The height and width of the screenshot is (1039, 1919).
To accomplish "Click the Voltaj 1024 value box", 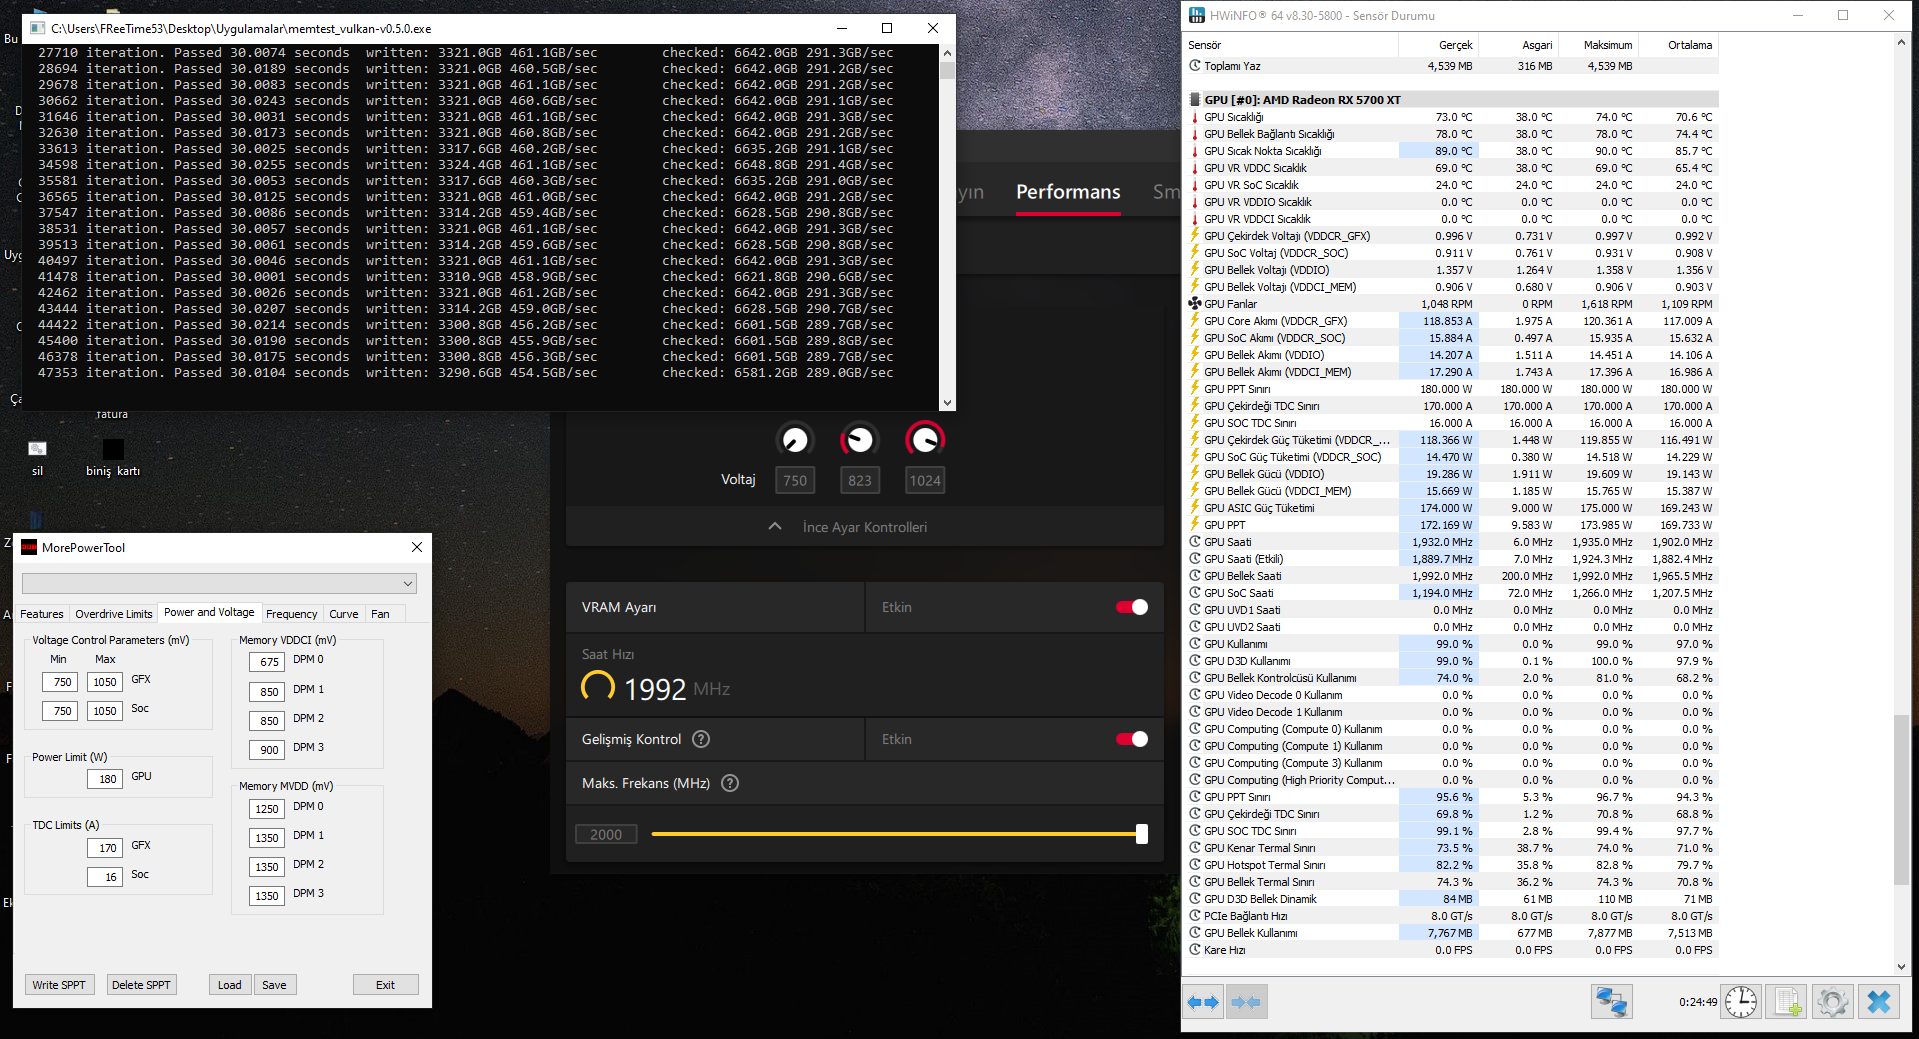I will click(925, 481).
